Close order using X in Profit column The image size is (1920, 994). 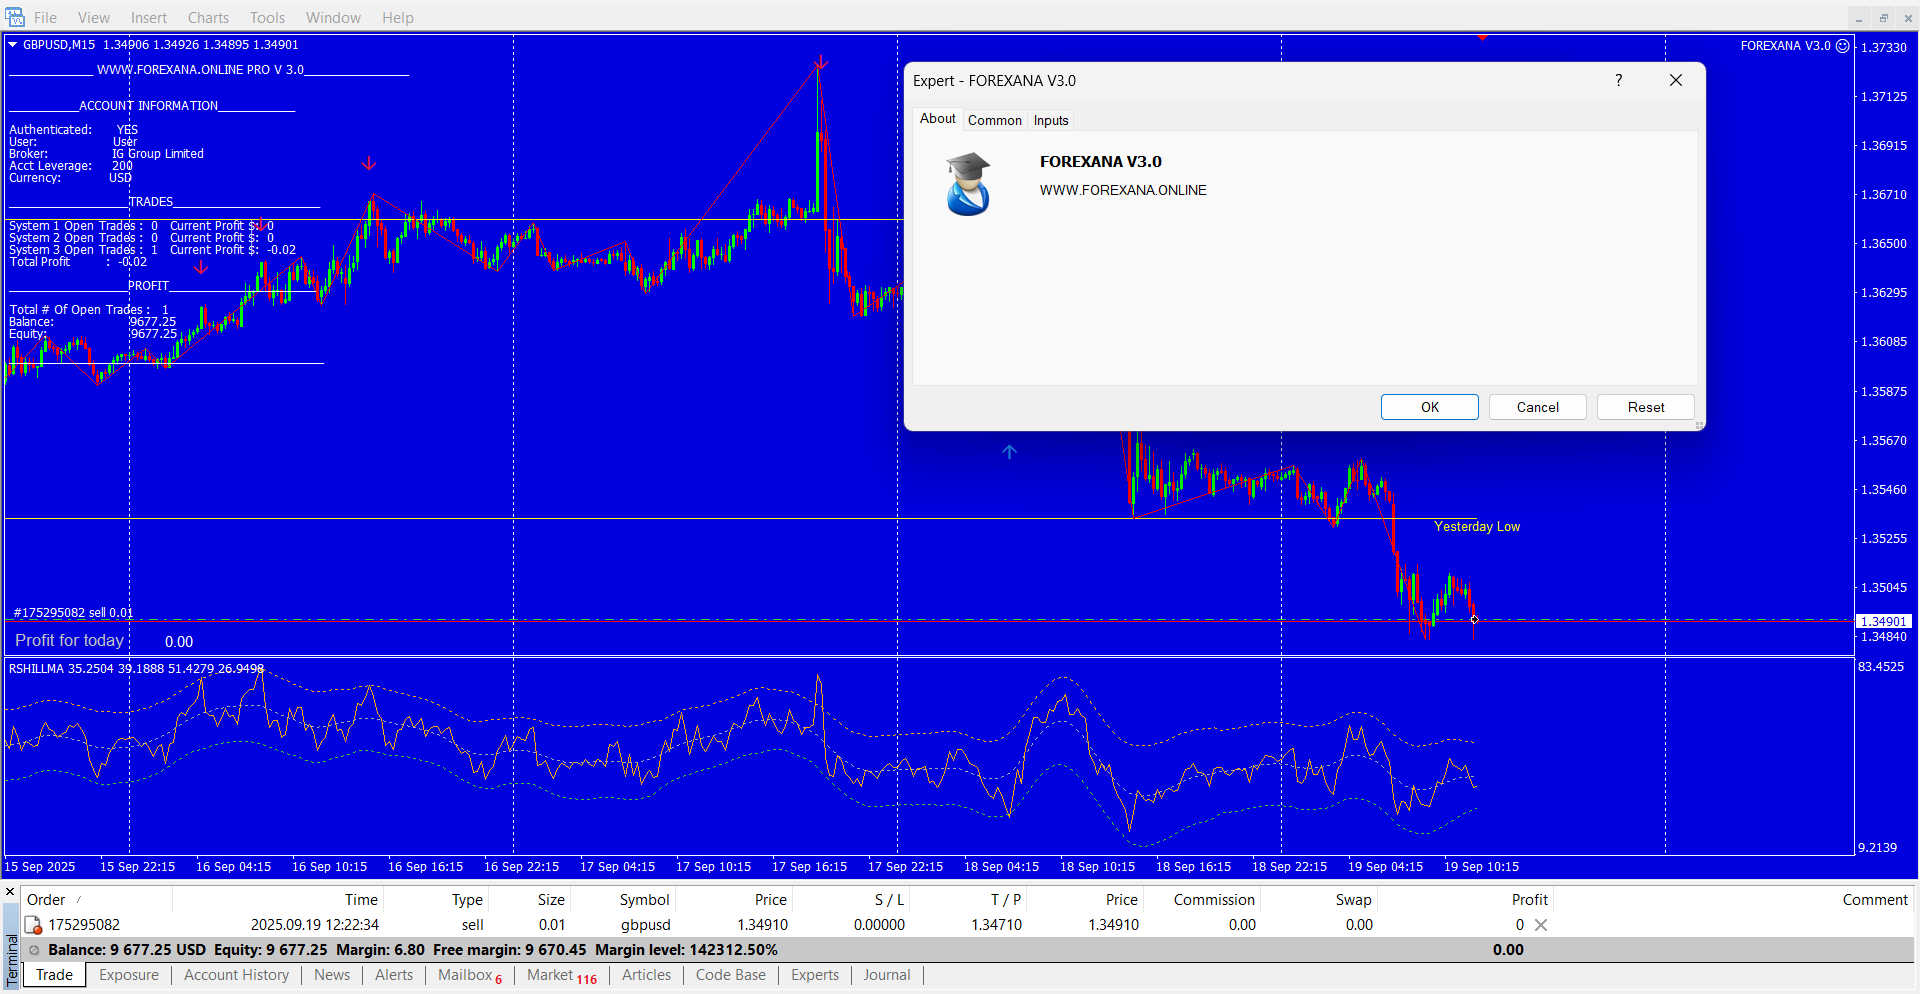(1541, 925)
